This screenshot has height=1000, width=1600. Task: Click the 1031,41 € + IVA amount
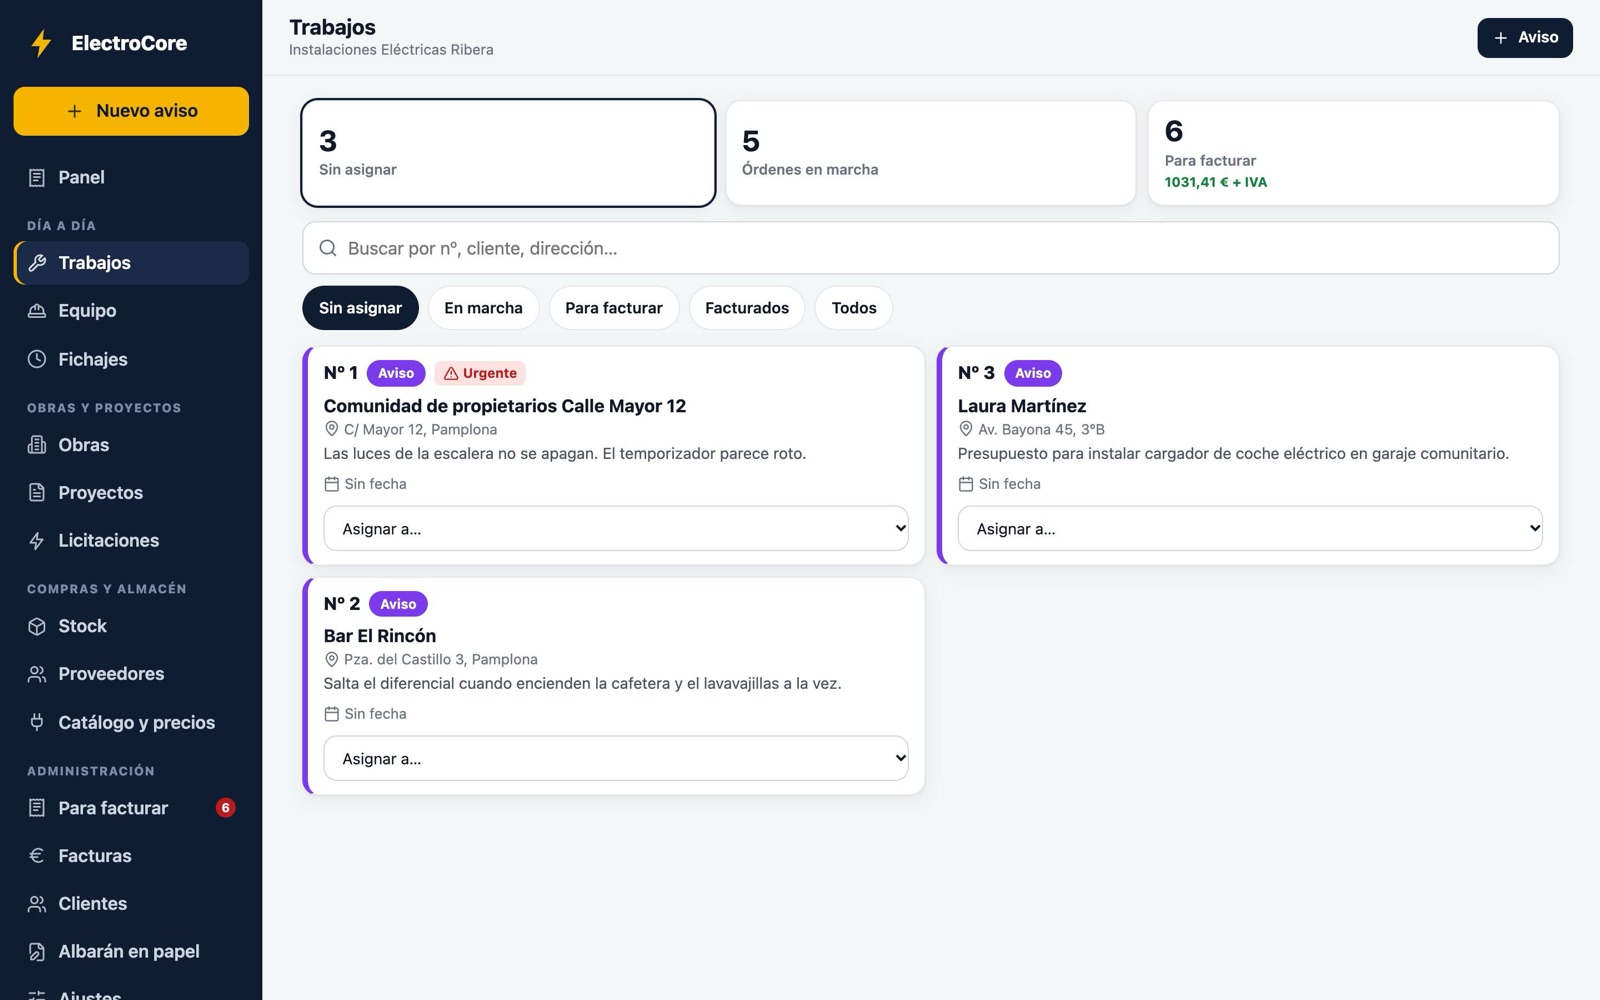click(1215, 182)
